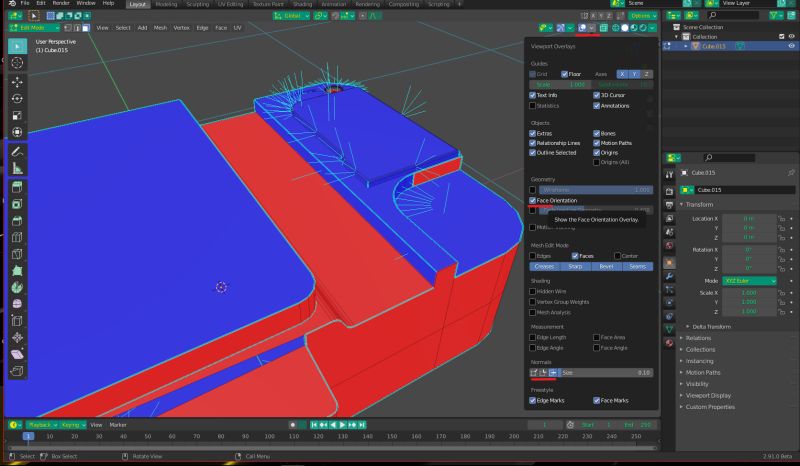Viewport: 800px width, 466px height.
Task: Toggle the Seams overlay button
Action: click(x=638, y=266)
